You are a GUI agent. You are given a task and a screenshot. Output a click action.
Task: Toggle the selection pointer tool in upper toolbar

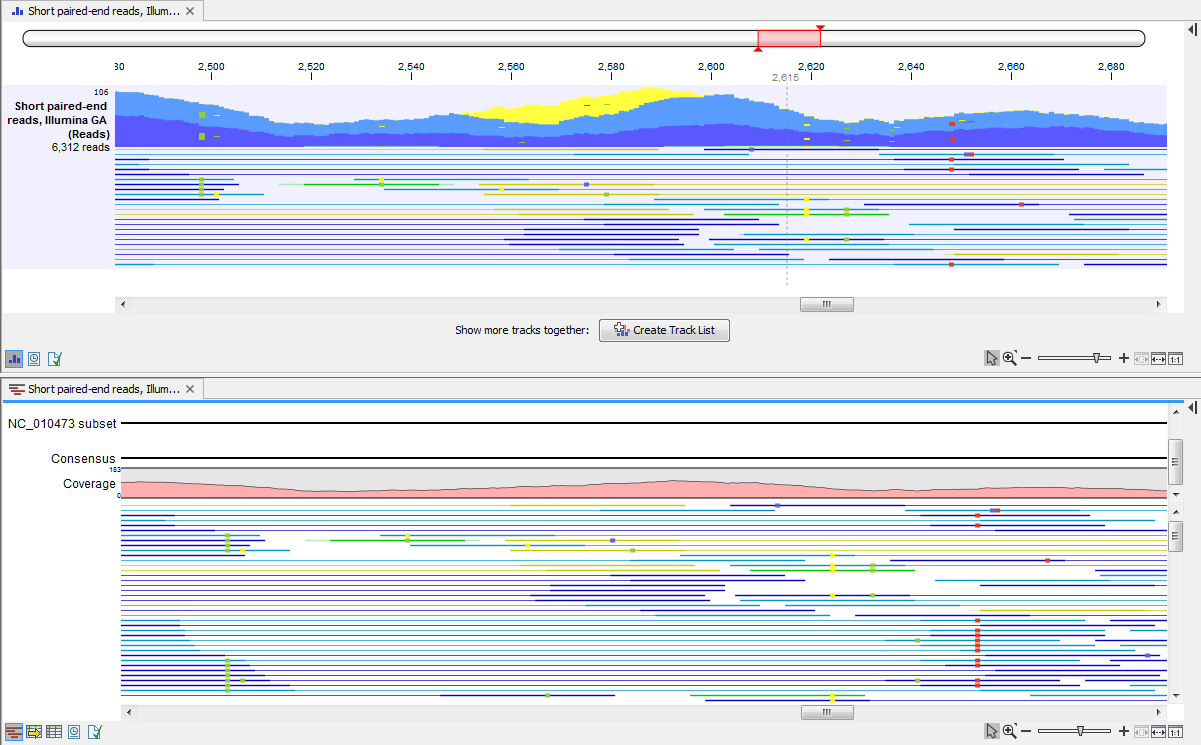pyautogui.click(x=991, y=358)
